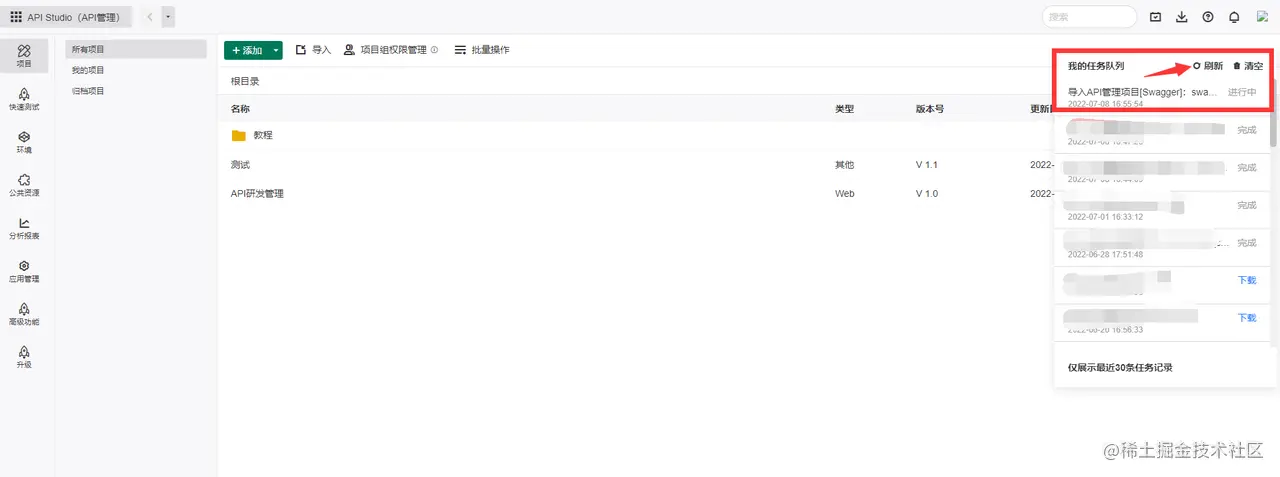Expand the navigation history dropdown arrow
The height and width of the screenshot is (477, 1280).
168,17
